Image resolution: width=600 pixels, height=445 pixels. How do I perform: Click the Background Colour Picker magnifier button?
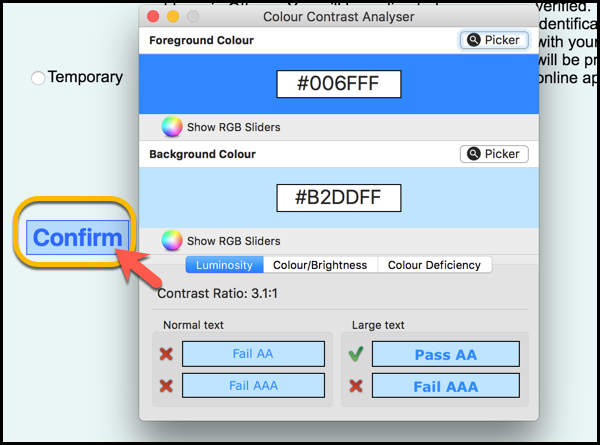click(494, 154)
